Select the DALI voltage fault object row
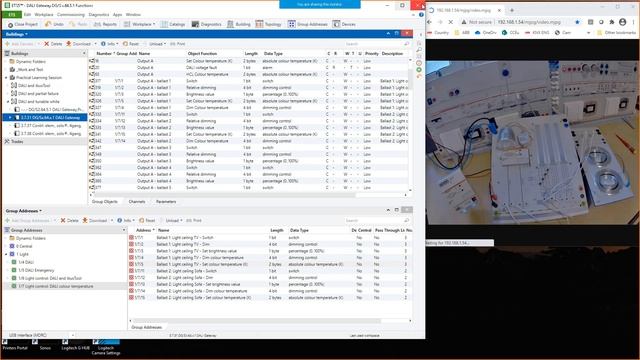This screenshot has width=640, height=360. (248, 68)
